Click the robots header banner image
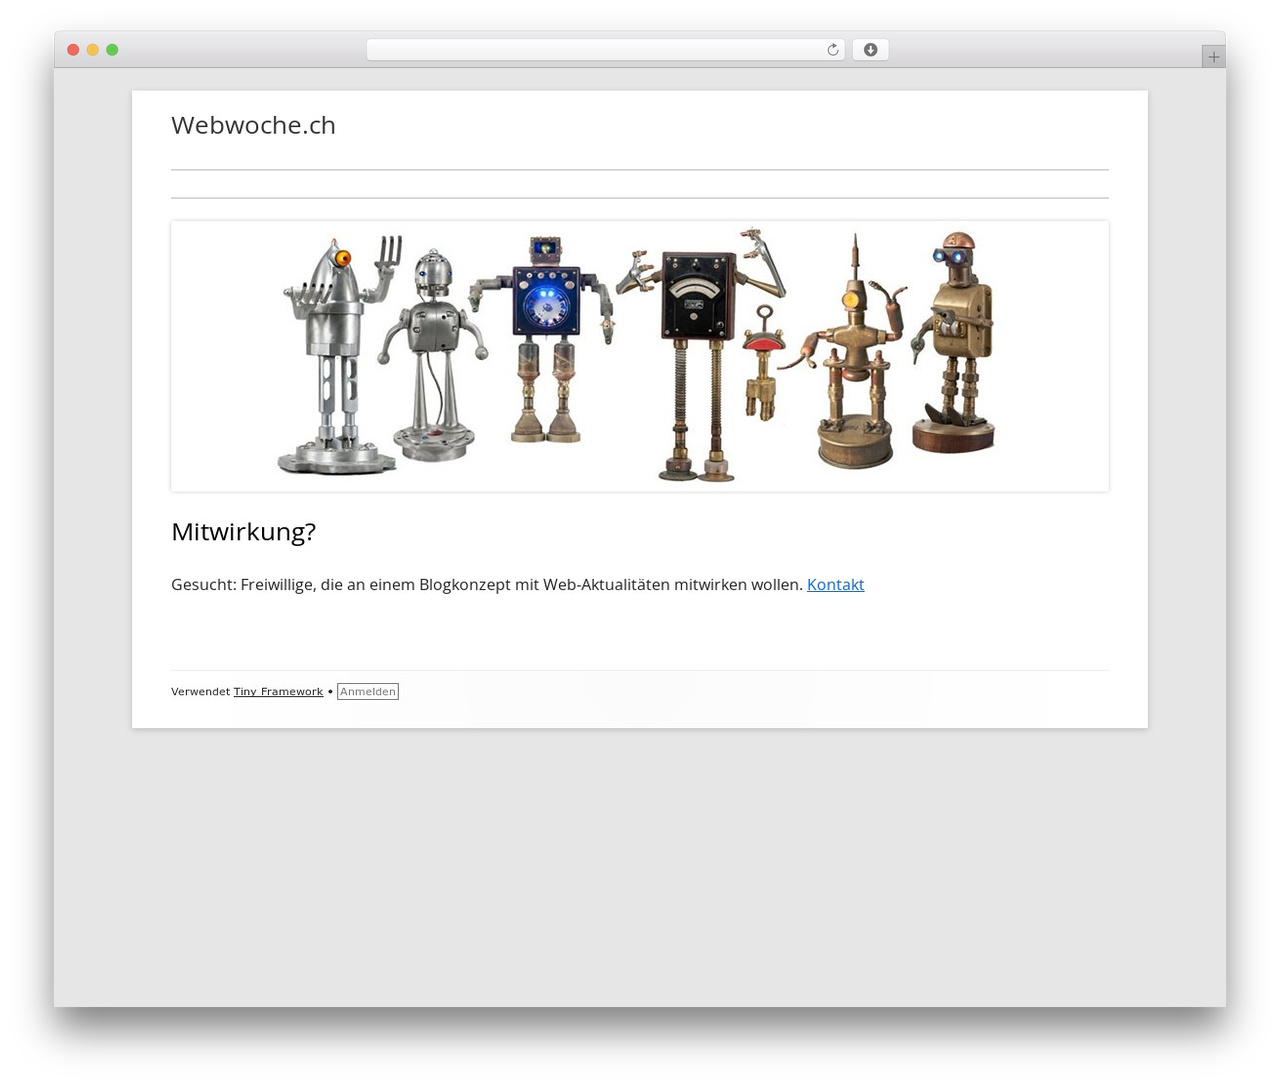The image size is (1280, 1084). (640, 356)
